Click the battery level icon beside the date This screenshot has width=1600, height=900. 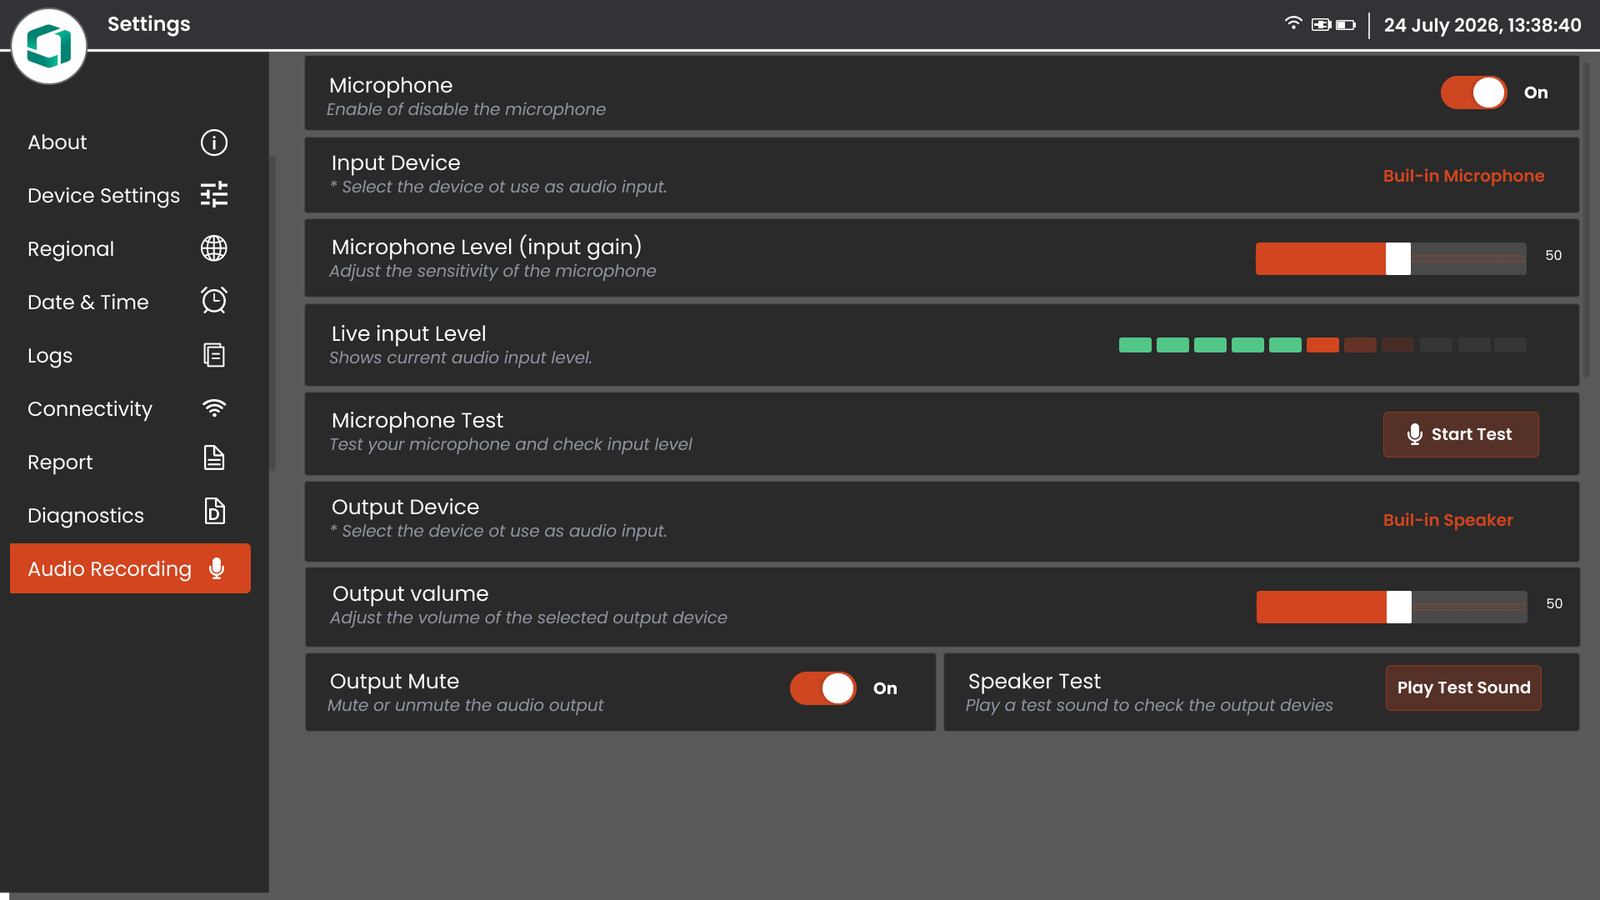(x=1346, y=25)
